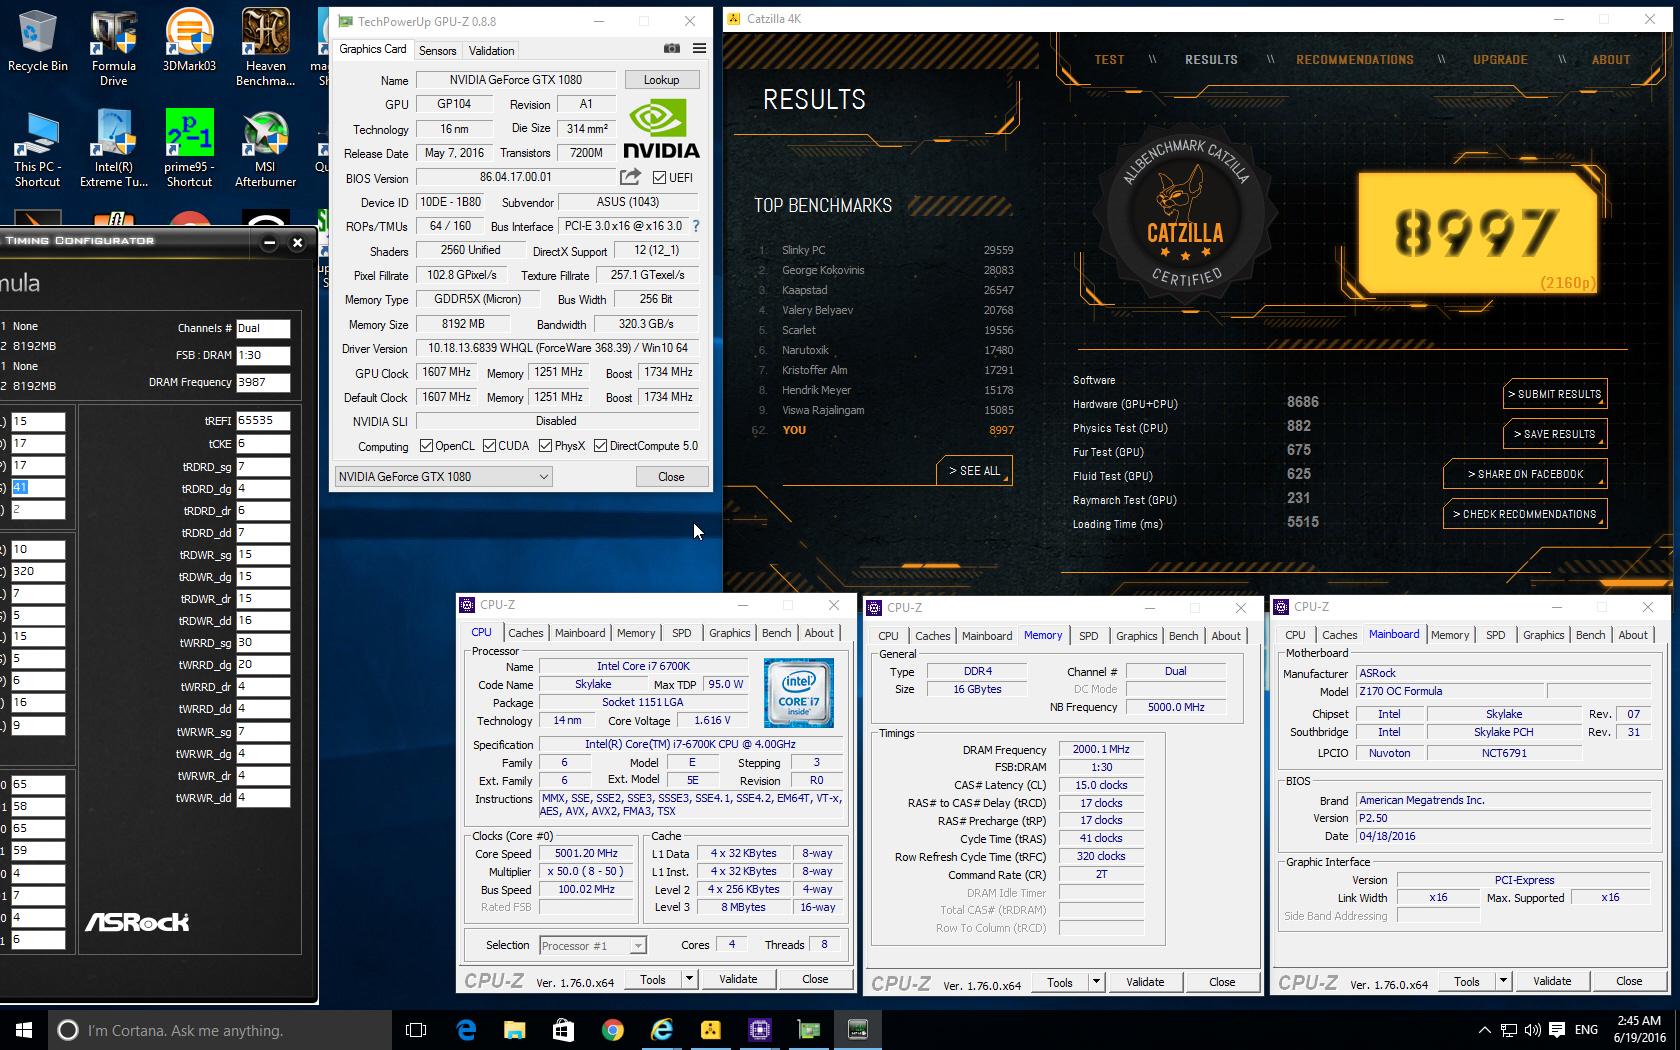Open the UPGRADE tab in Catzilla
Image resolution: width=1680 pixels, height=1050 pixels.
[x=1499, y=60]
